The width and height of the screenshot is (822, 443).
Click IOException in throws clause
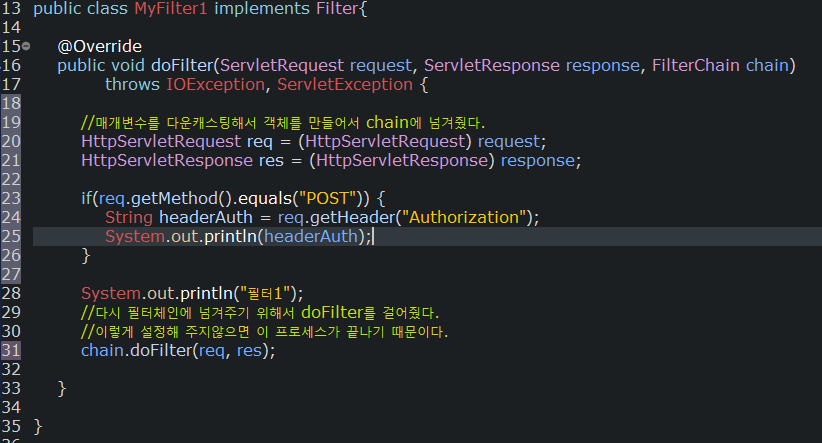click(215, 84)
